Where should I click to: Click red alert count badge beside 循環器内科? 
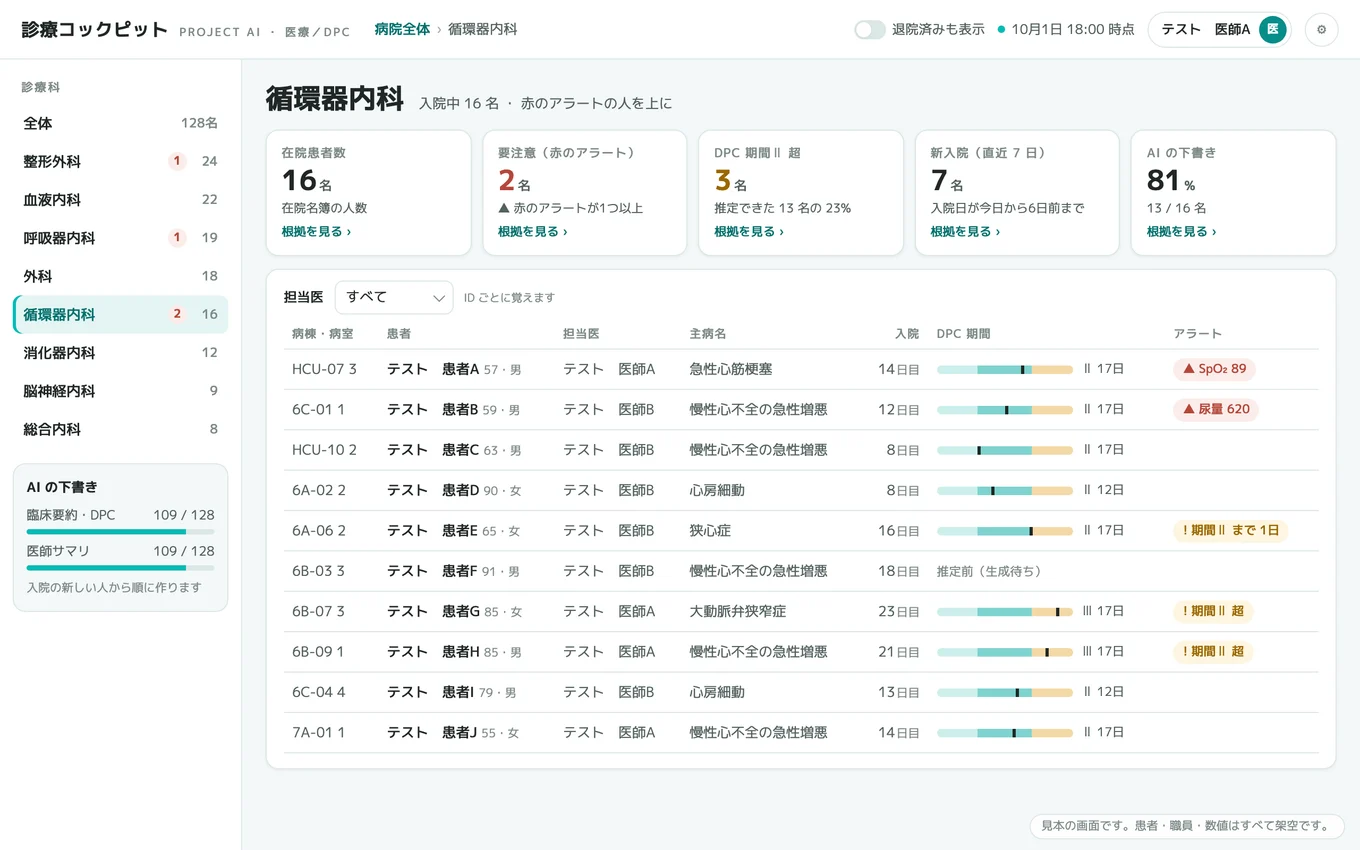pos(177,314)
